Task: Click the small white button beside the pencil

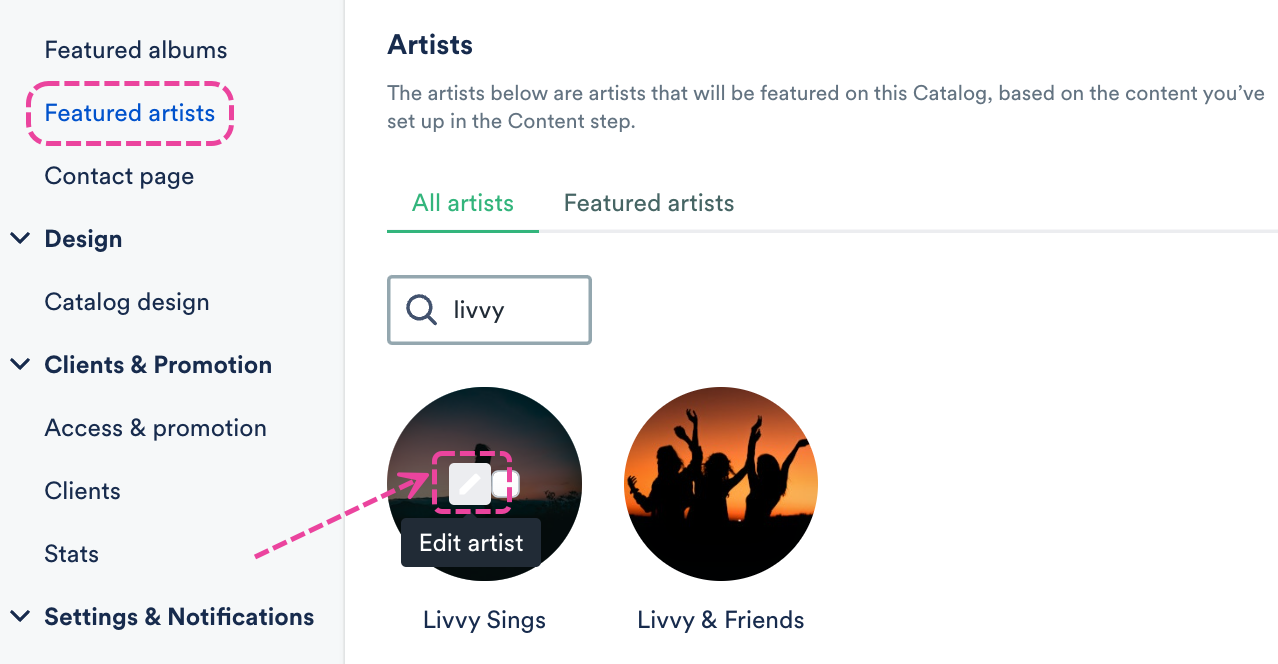Action: click(506, 485)
